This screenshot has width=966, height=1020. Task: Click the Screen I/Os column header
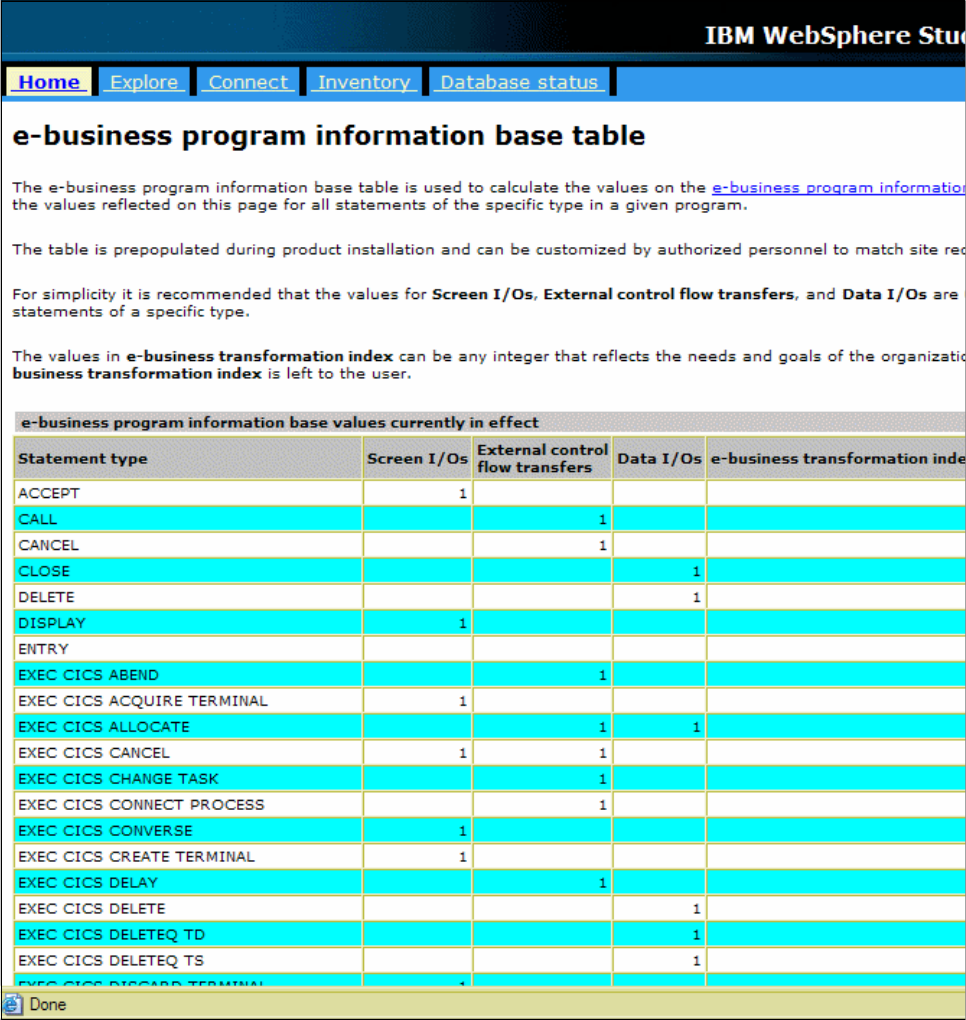pyautogui.click(x=417, y=459)
